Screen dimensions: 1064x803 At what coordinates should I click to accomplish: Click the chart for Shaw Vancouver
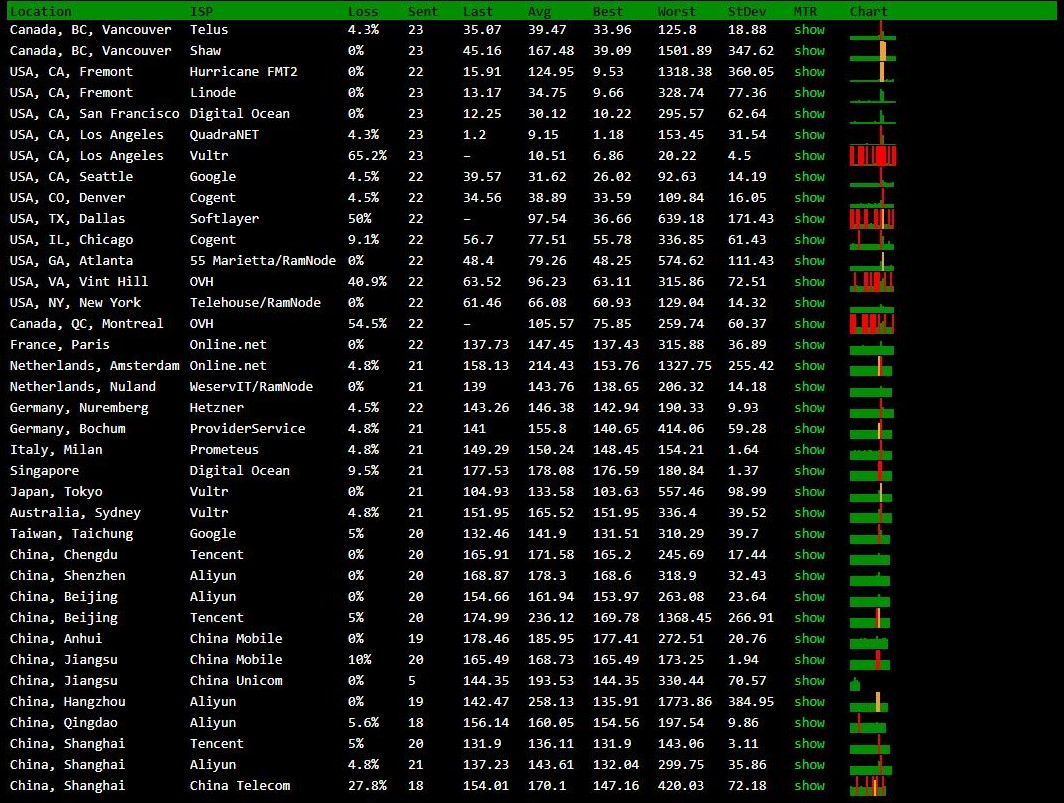(873, 51)
